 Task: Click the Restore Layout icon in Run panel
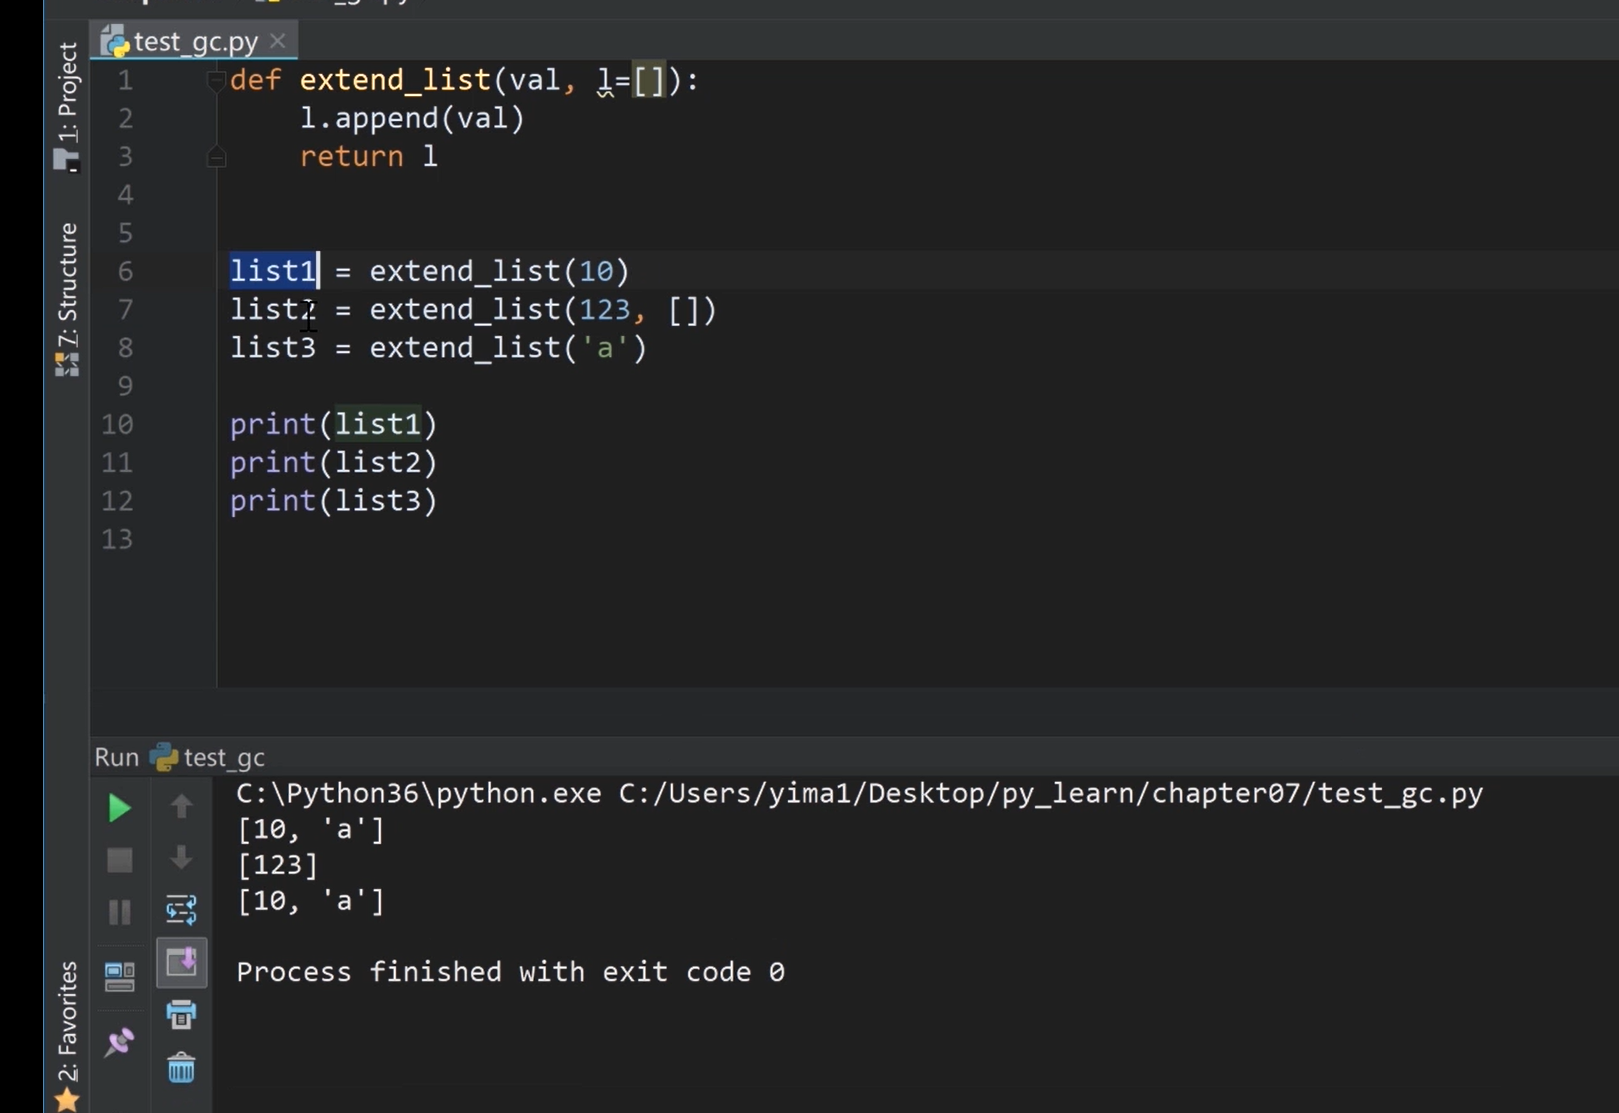(119, 976)
